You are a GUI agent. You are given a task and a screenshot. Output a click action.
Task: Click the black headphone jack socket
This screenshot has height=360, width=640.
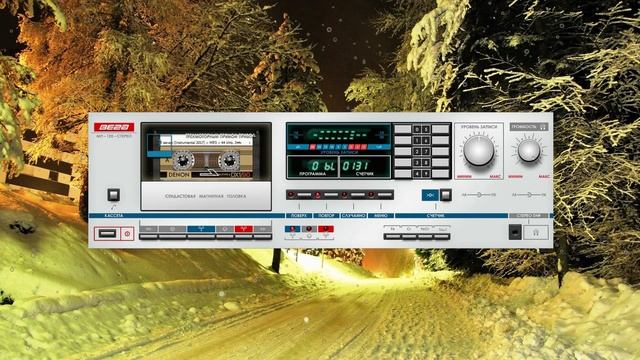click(515, 232)
